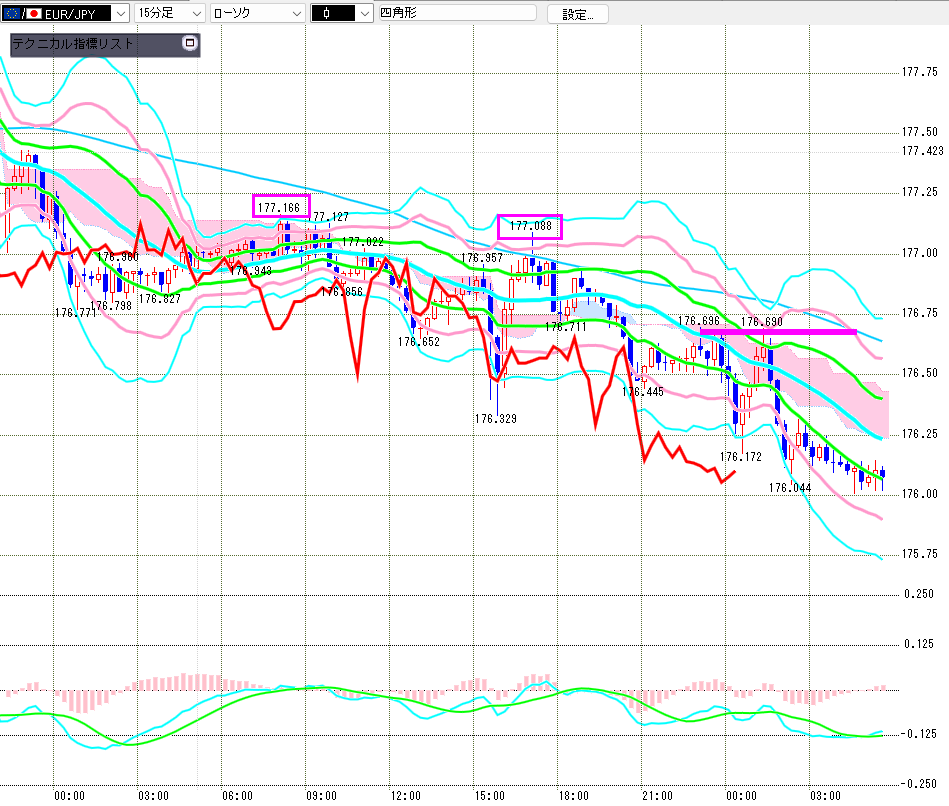Click the 176.329 low price label

[496, 418]
